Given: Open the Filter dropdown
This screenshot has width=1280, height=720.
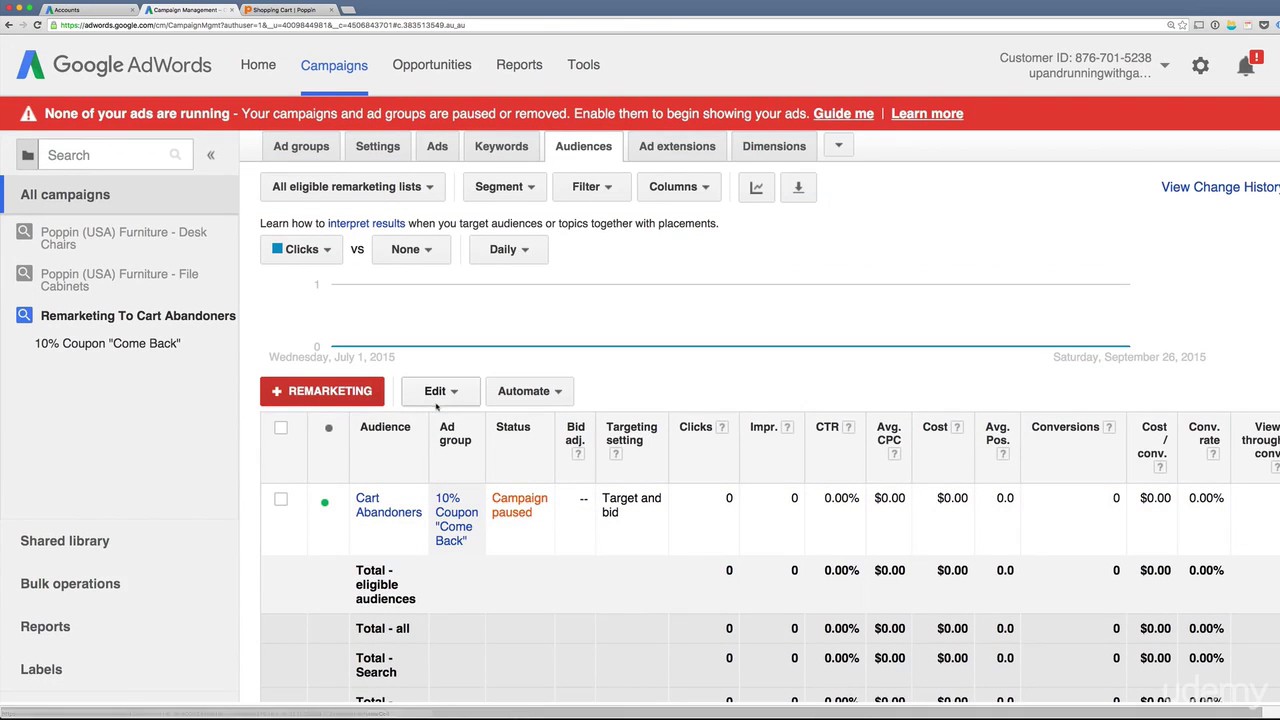Looking at the screenshot, I should click(591, 187).
